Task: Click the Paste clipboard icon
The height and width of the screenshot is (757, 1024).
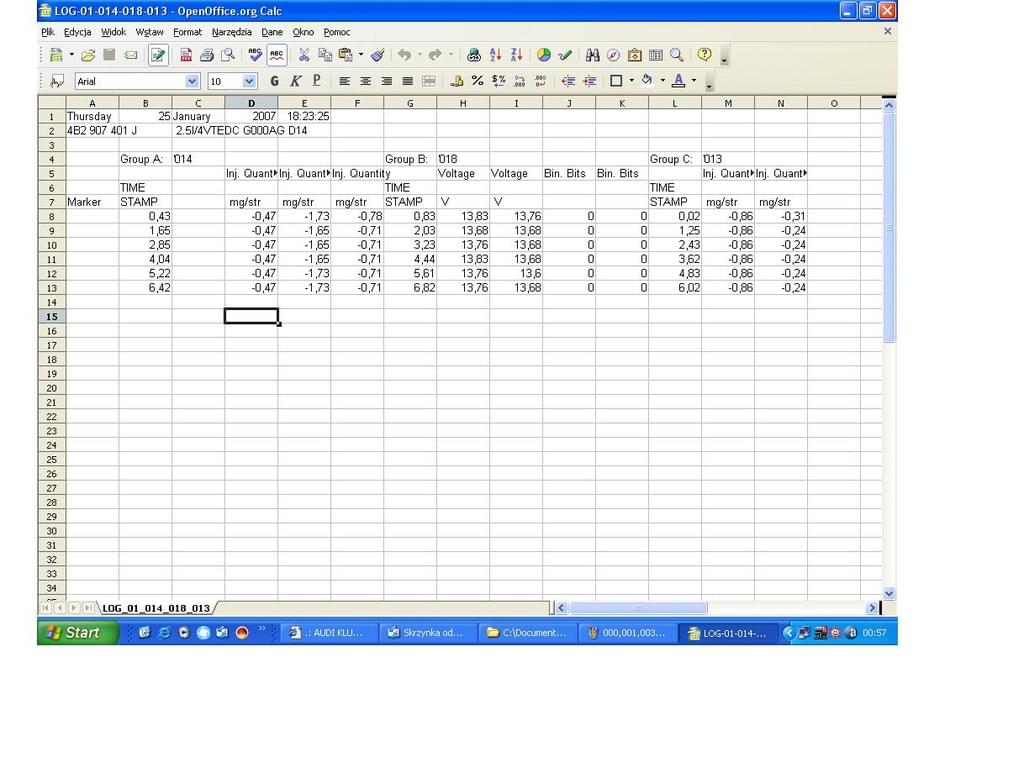Action: [x=345, y=55]
